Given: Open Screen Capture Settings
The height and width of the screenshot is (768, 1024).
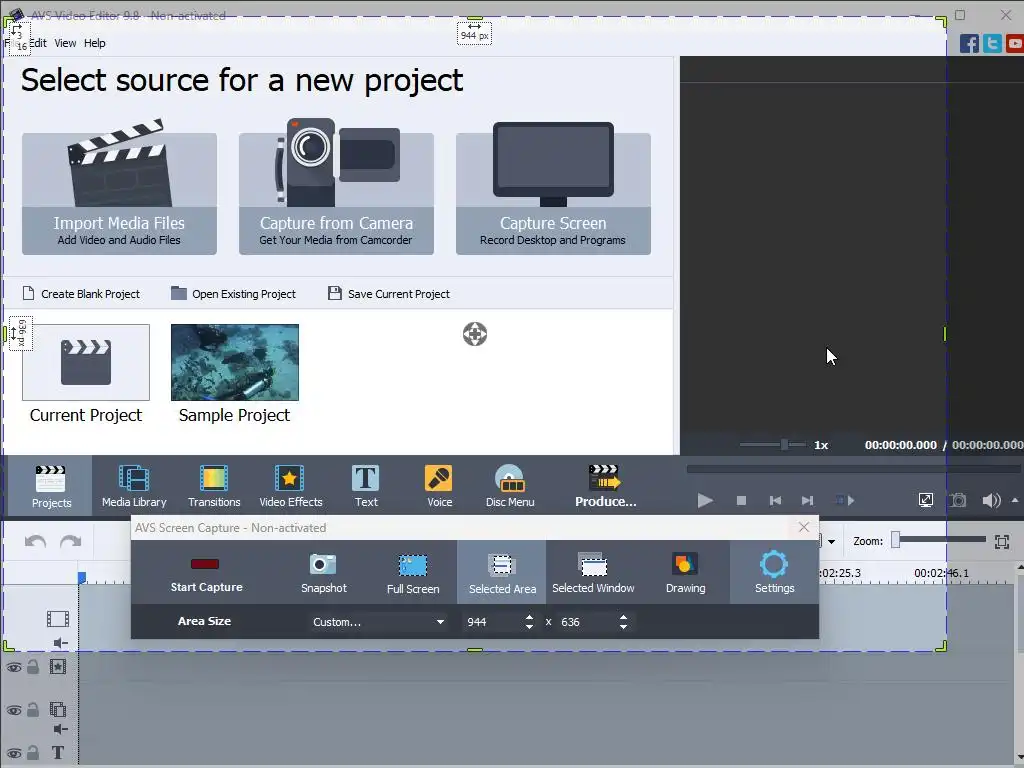Looking at the screenshot, I should 774,573.
